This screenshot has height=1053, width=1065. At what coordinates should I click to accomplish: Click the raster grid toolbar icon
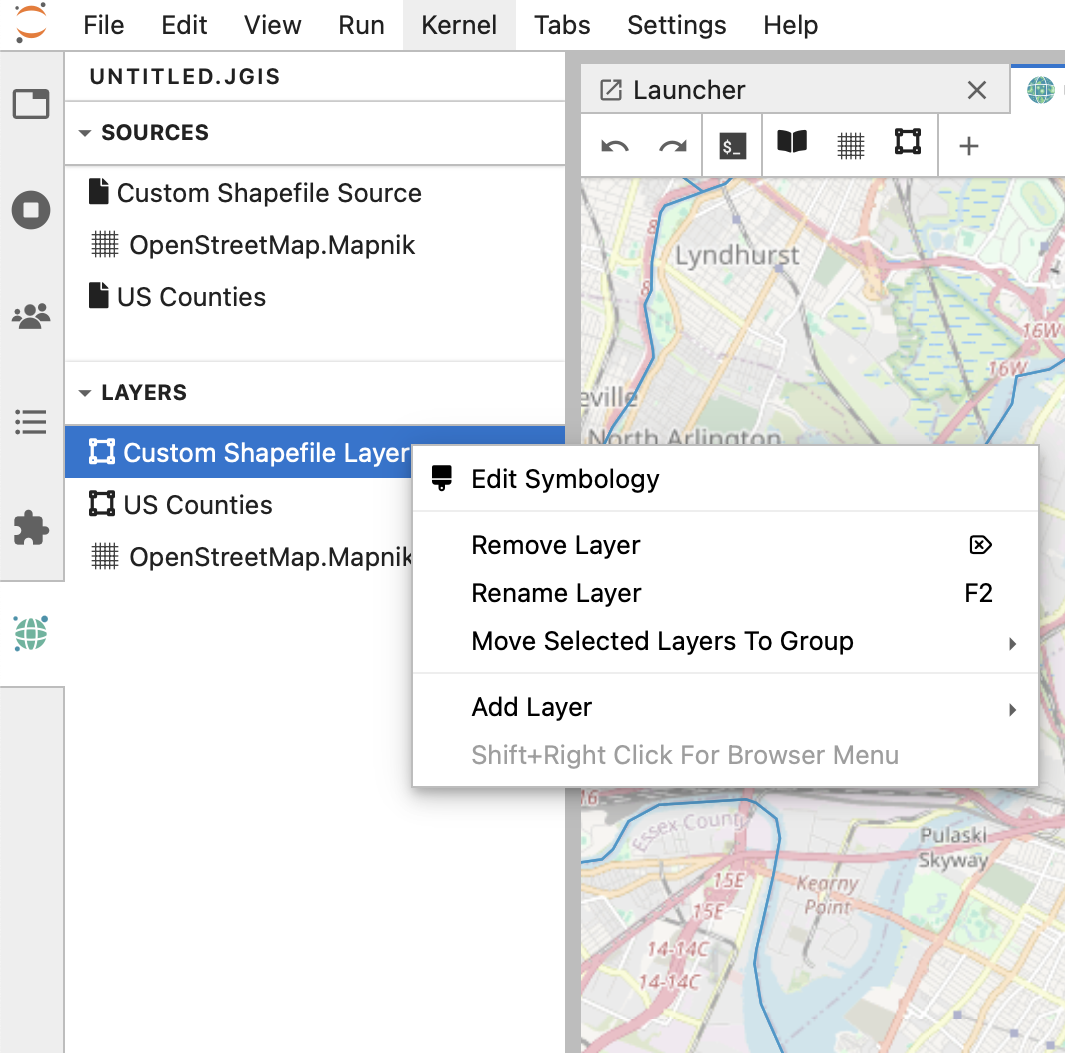point(850,146)
